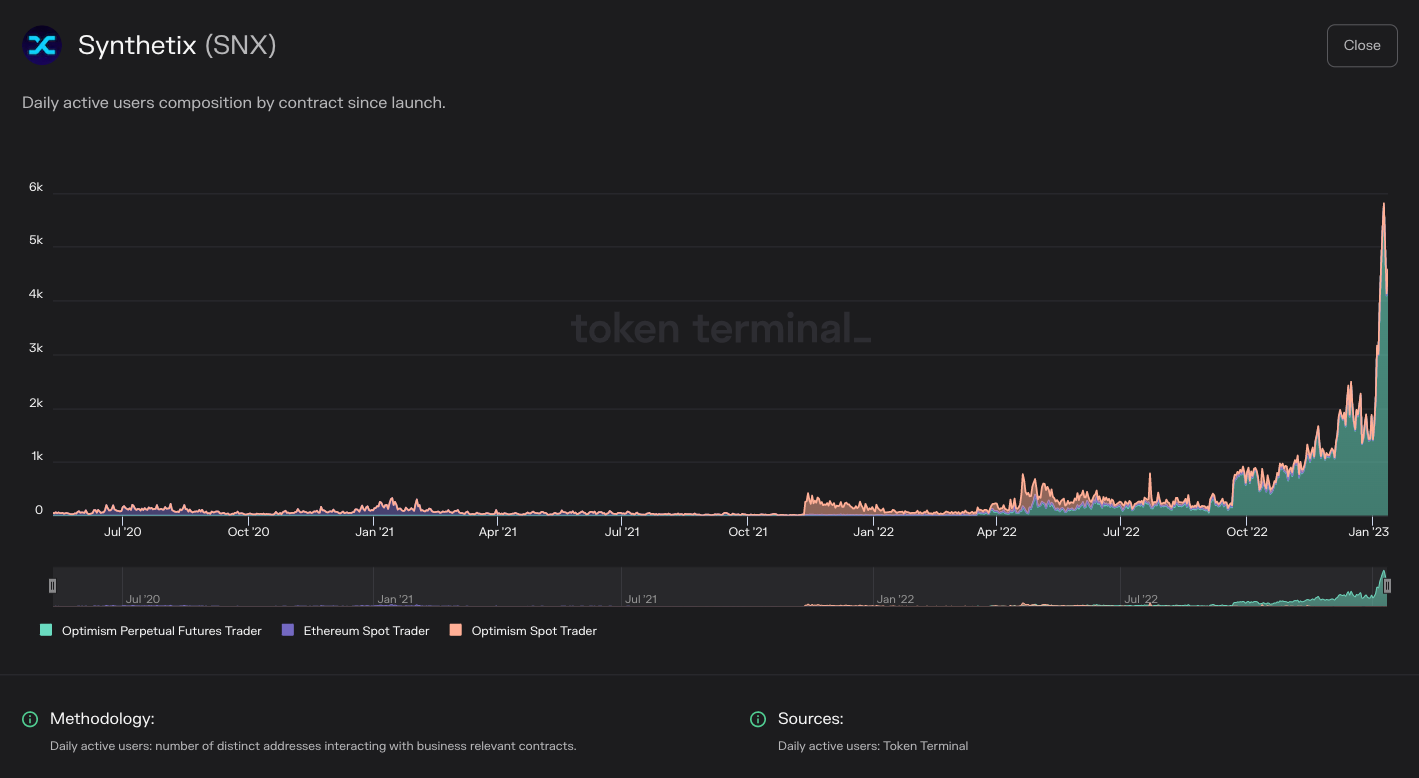Click the token terminal watermark in the chart
The image size is (1419, 778).
pyautogui.click(x=719, y=328)
